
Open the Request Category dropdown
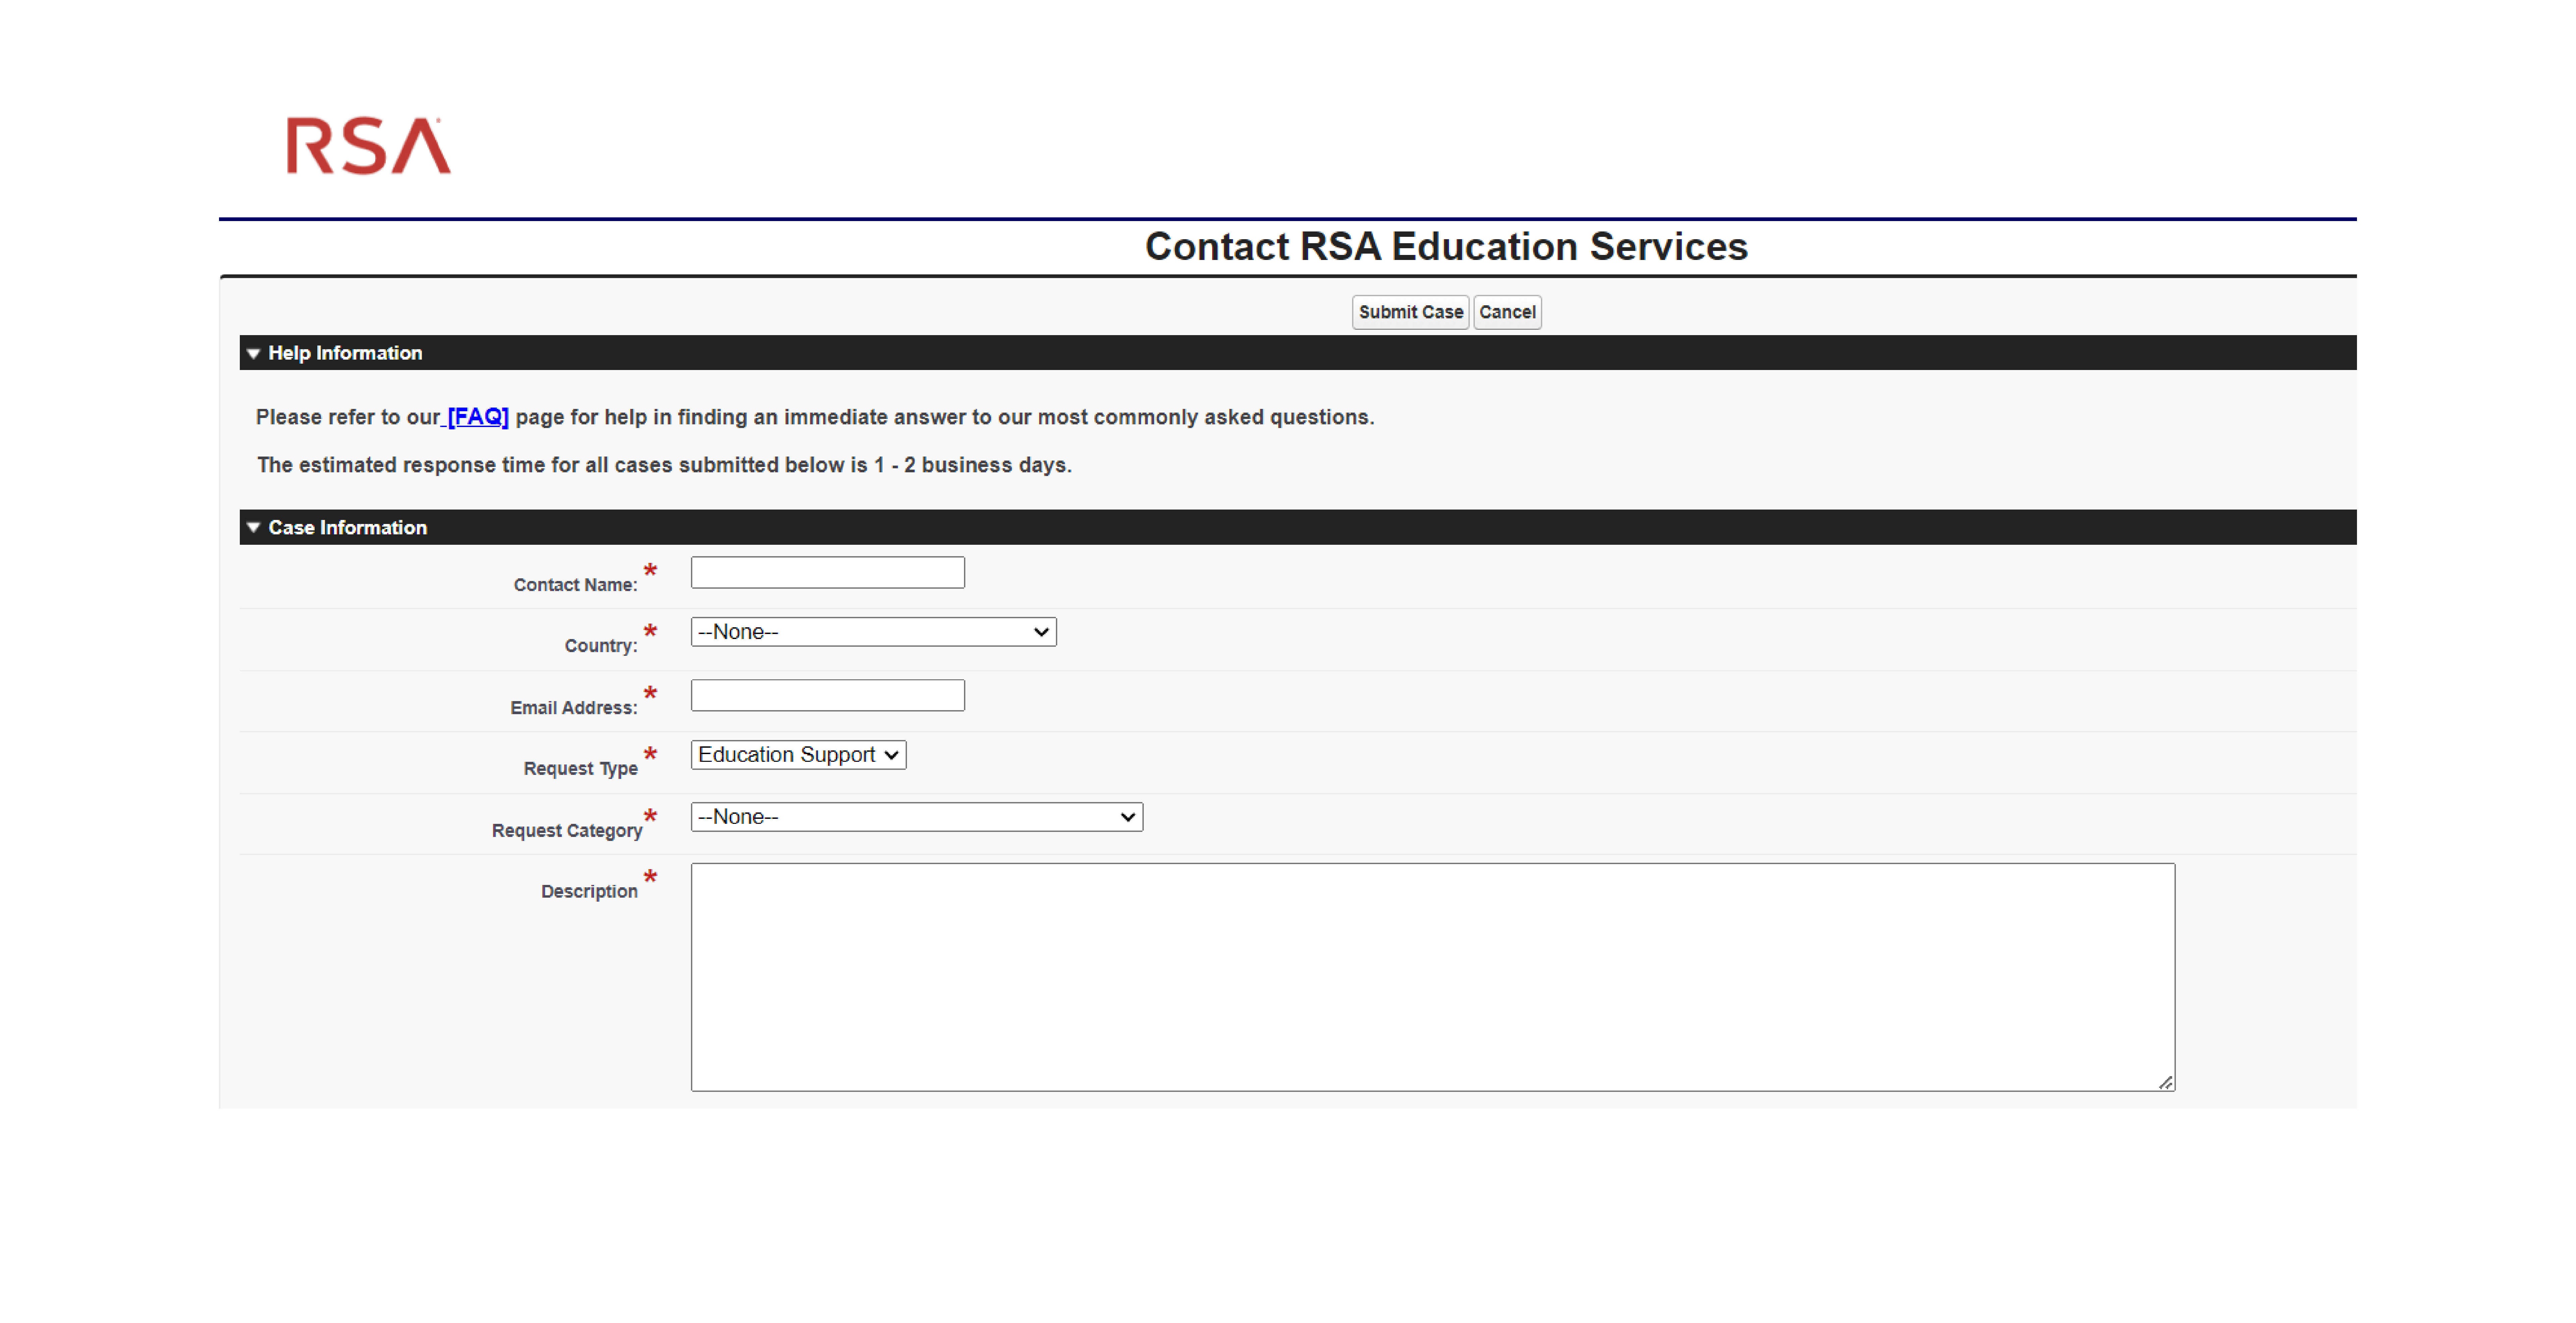(x=915, y=817)
